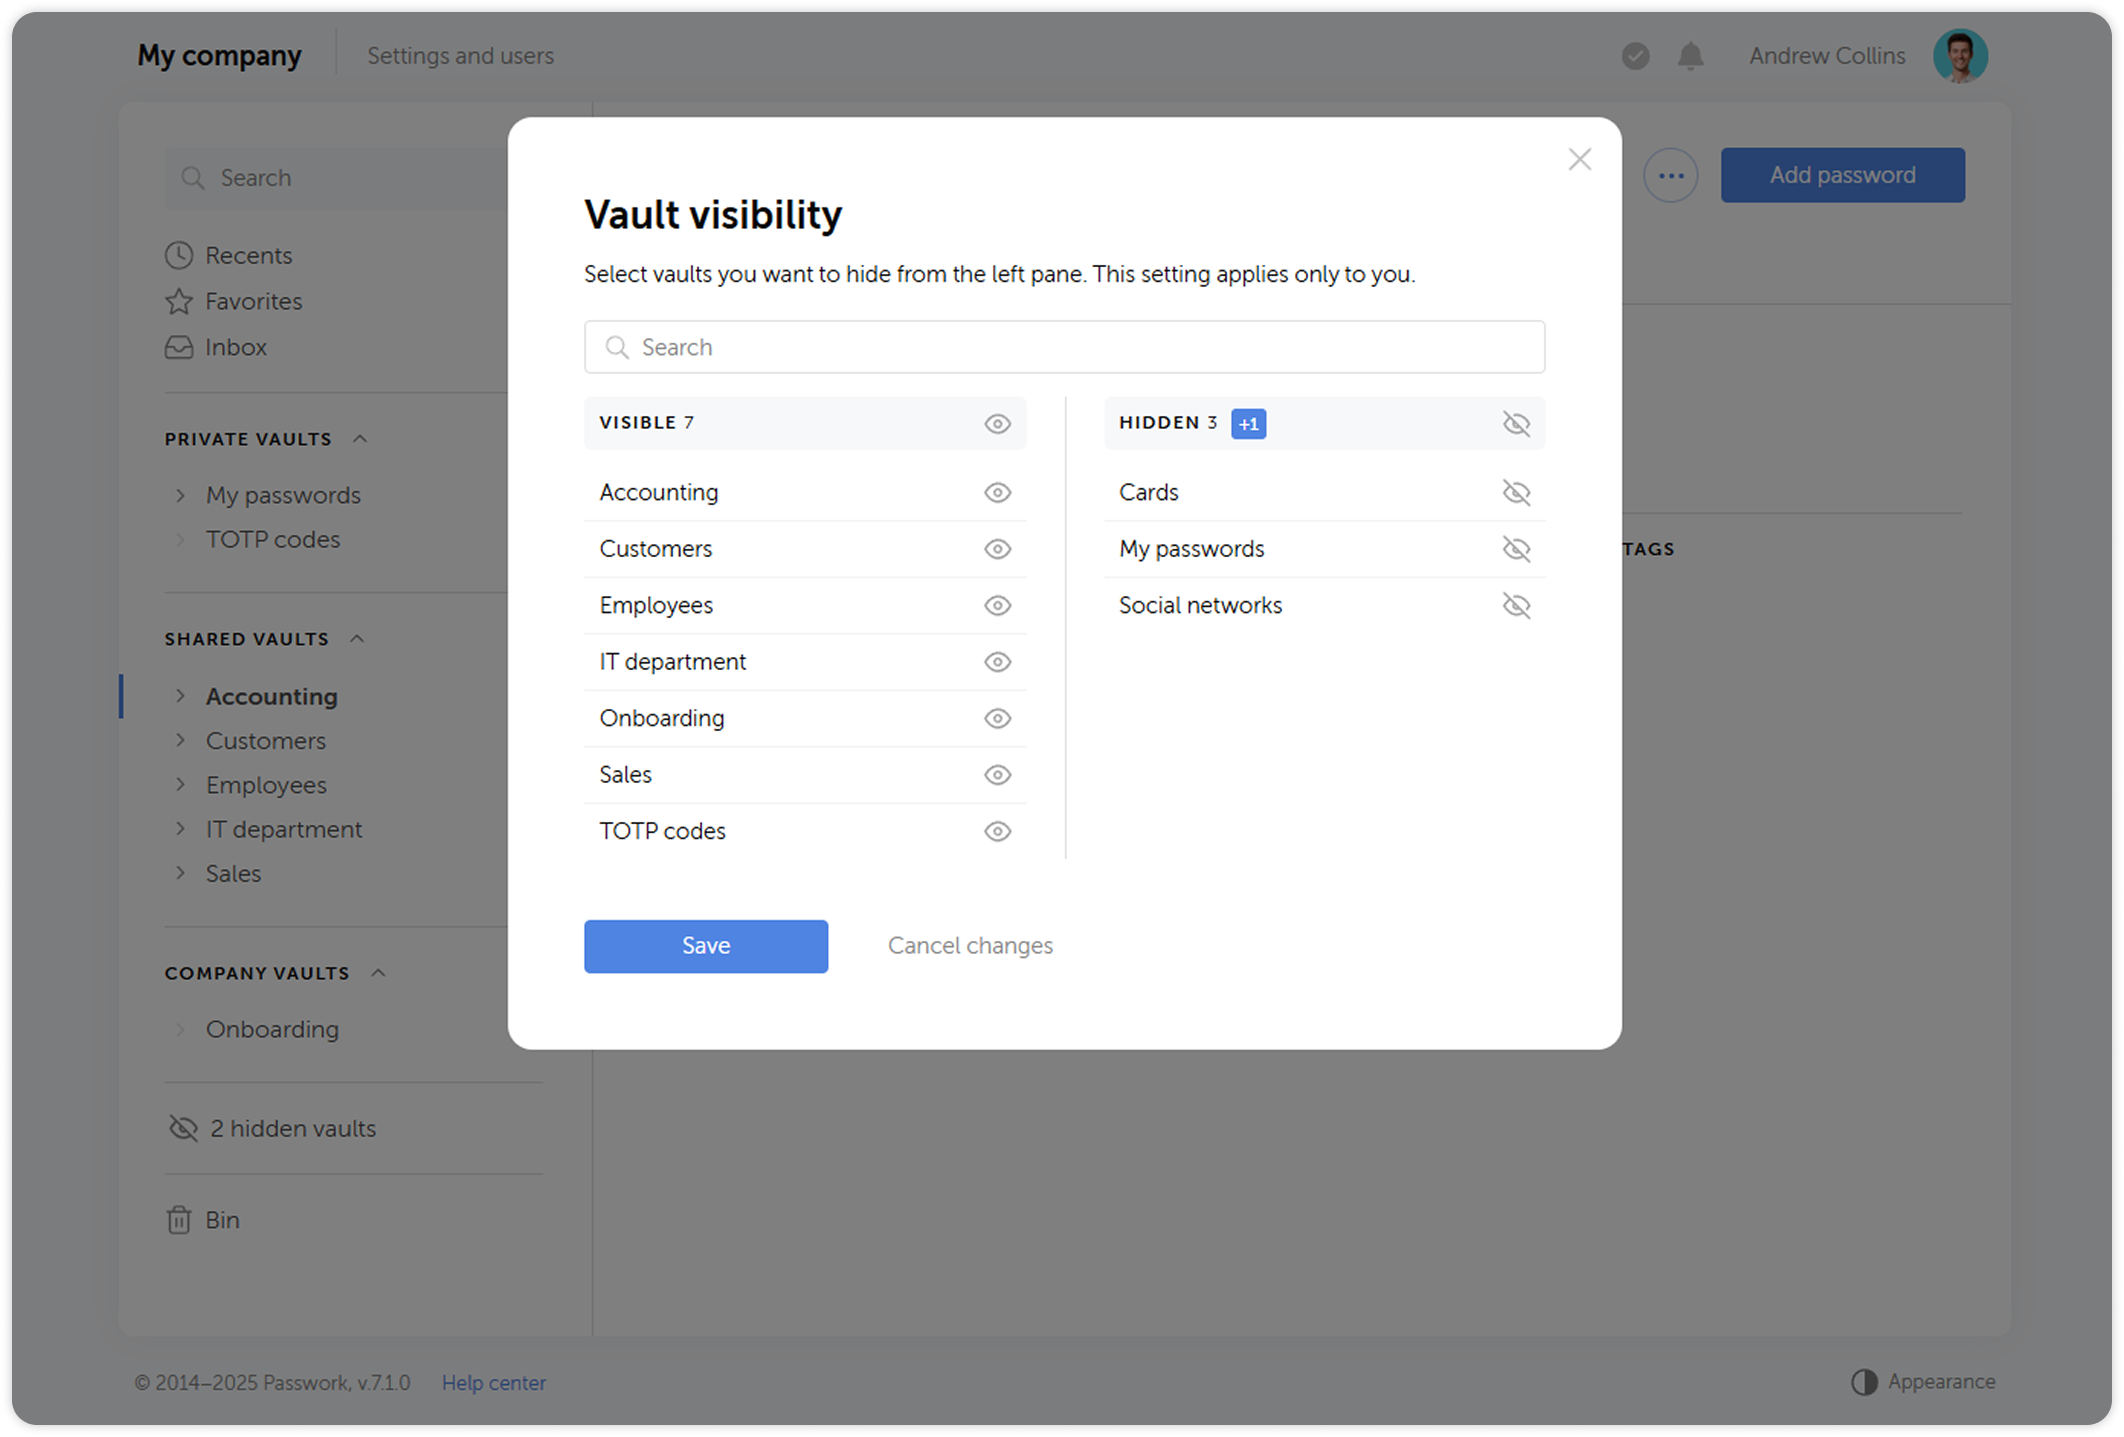
Task: Collapse the Shared Vaults section
Action: pyautogui.click(x=359, y=638)
